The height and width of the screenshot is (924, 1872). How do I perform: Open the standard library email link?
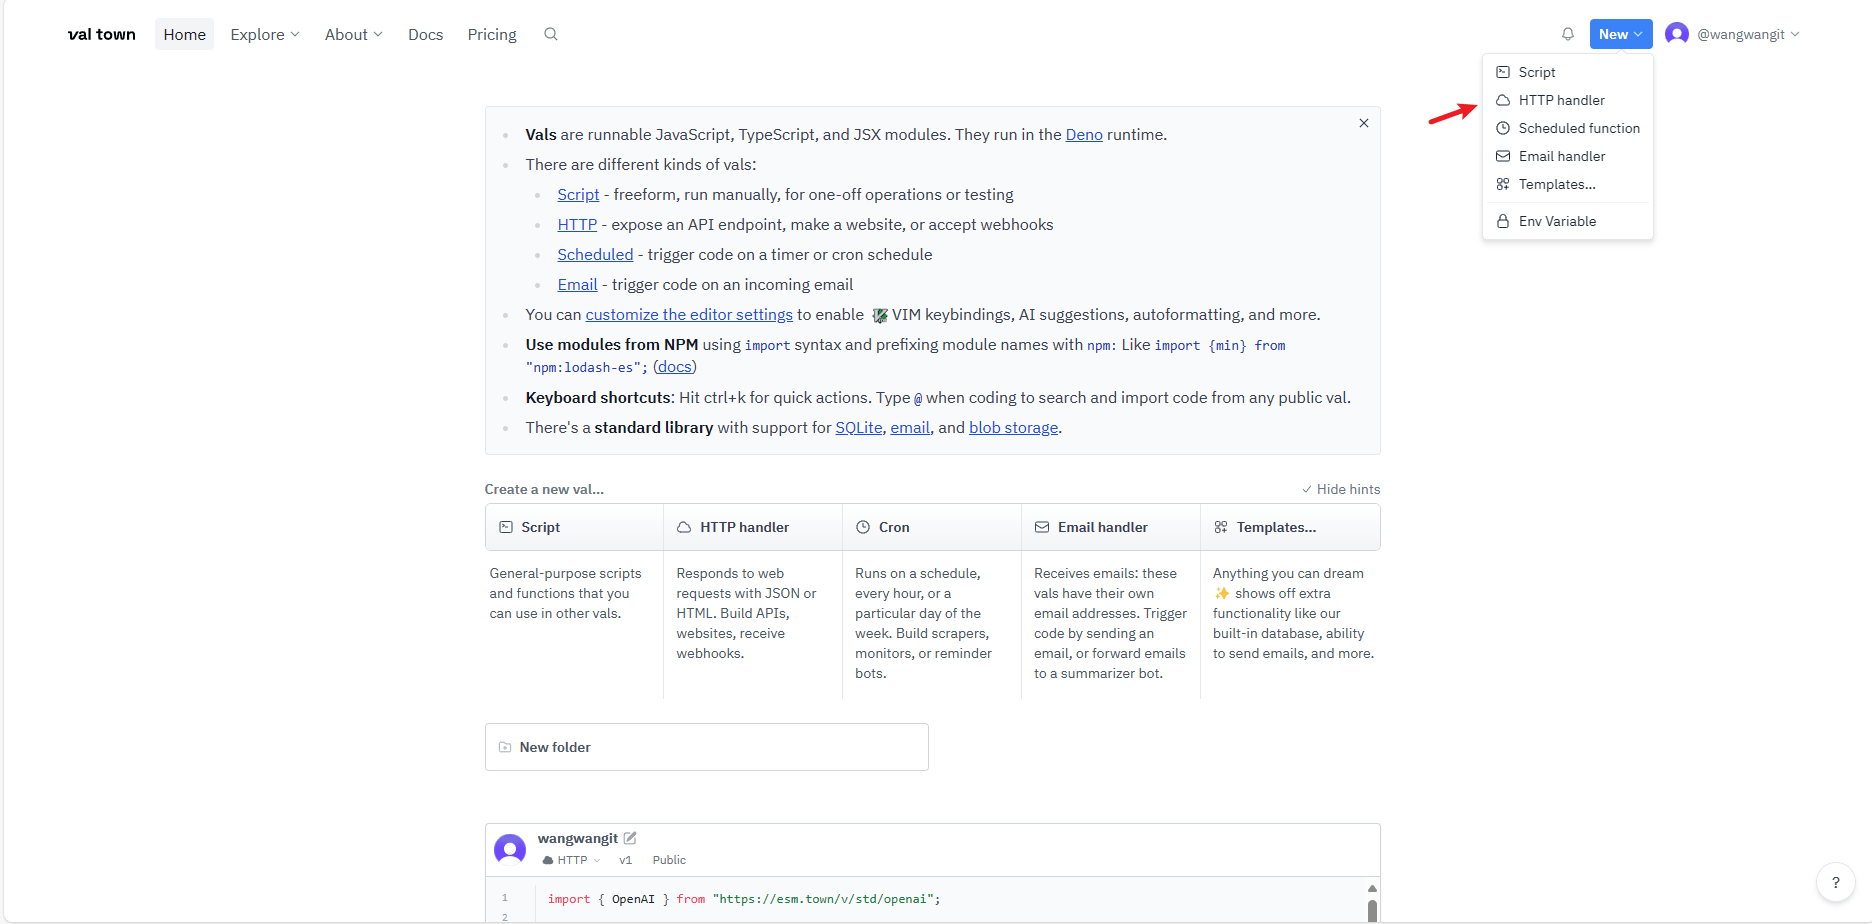coord(910,427)
